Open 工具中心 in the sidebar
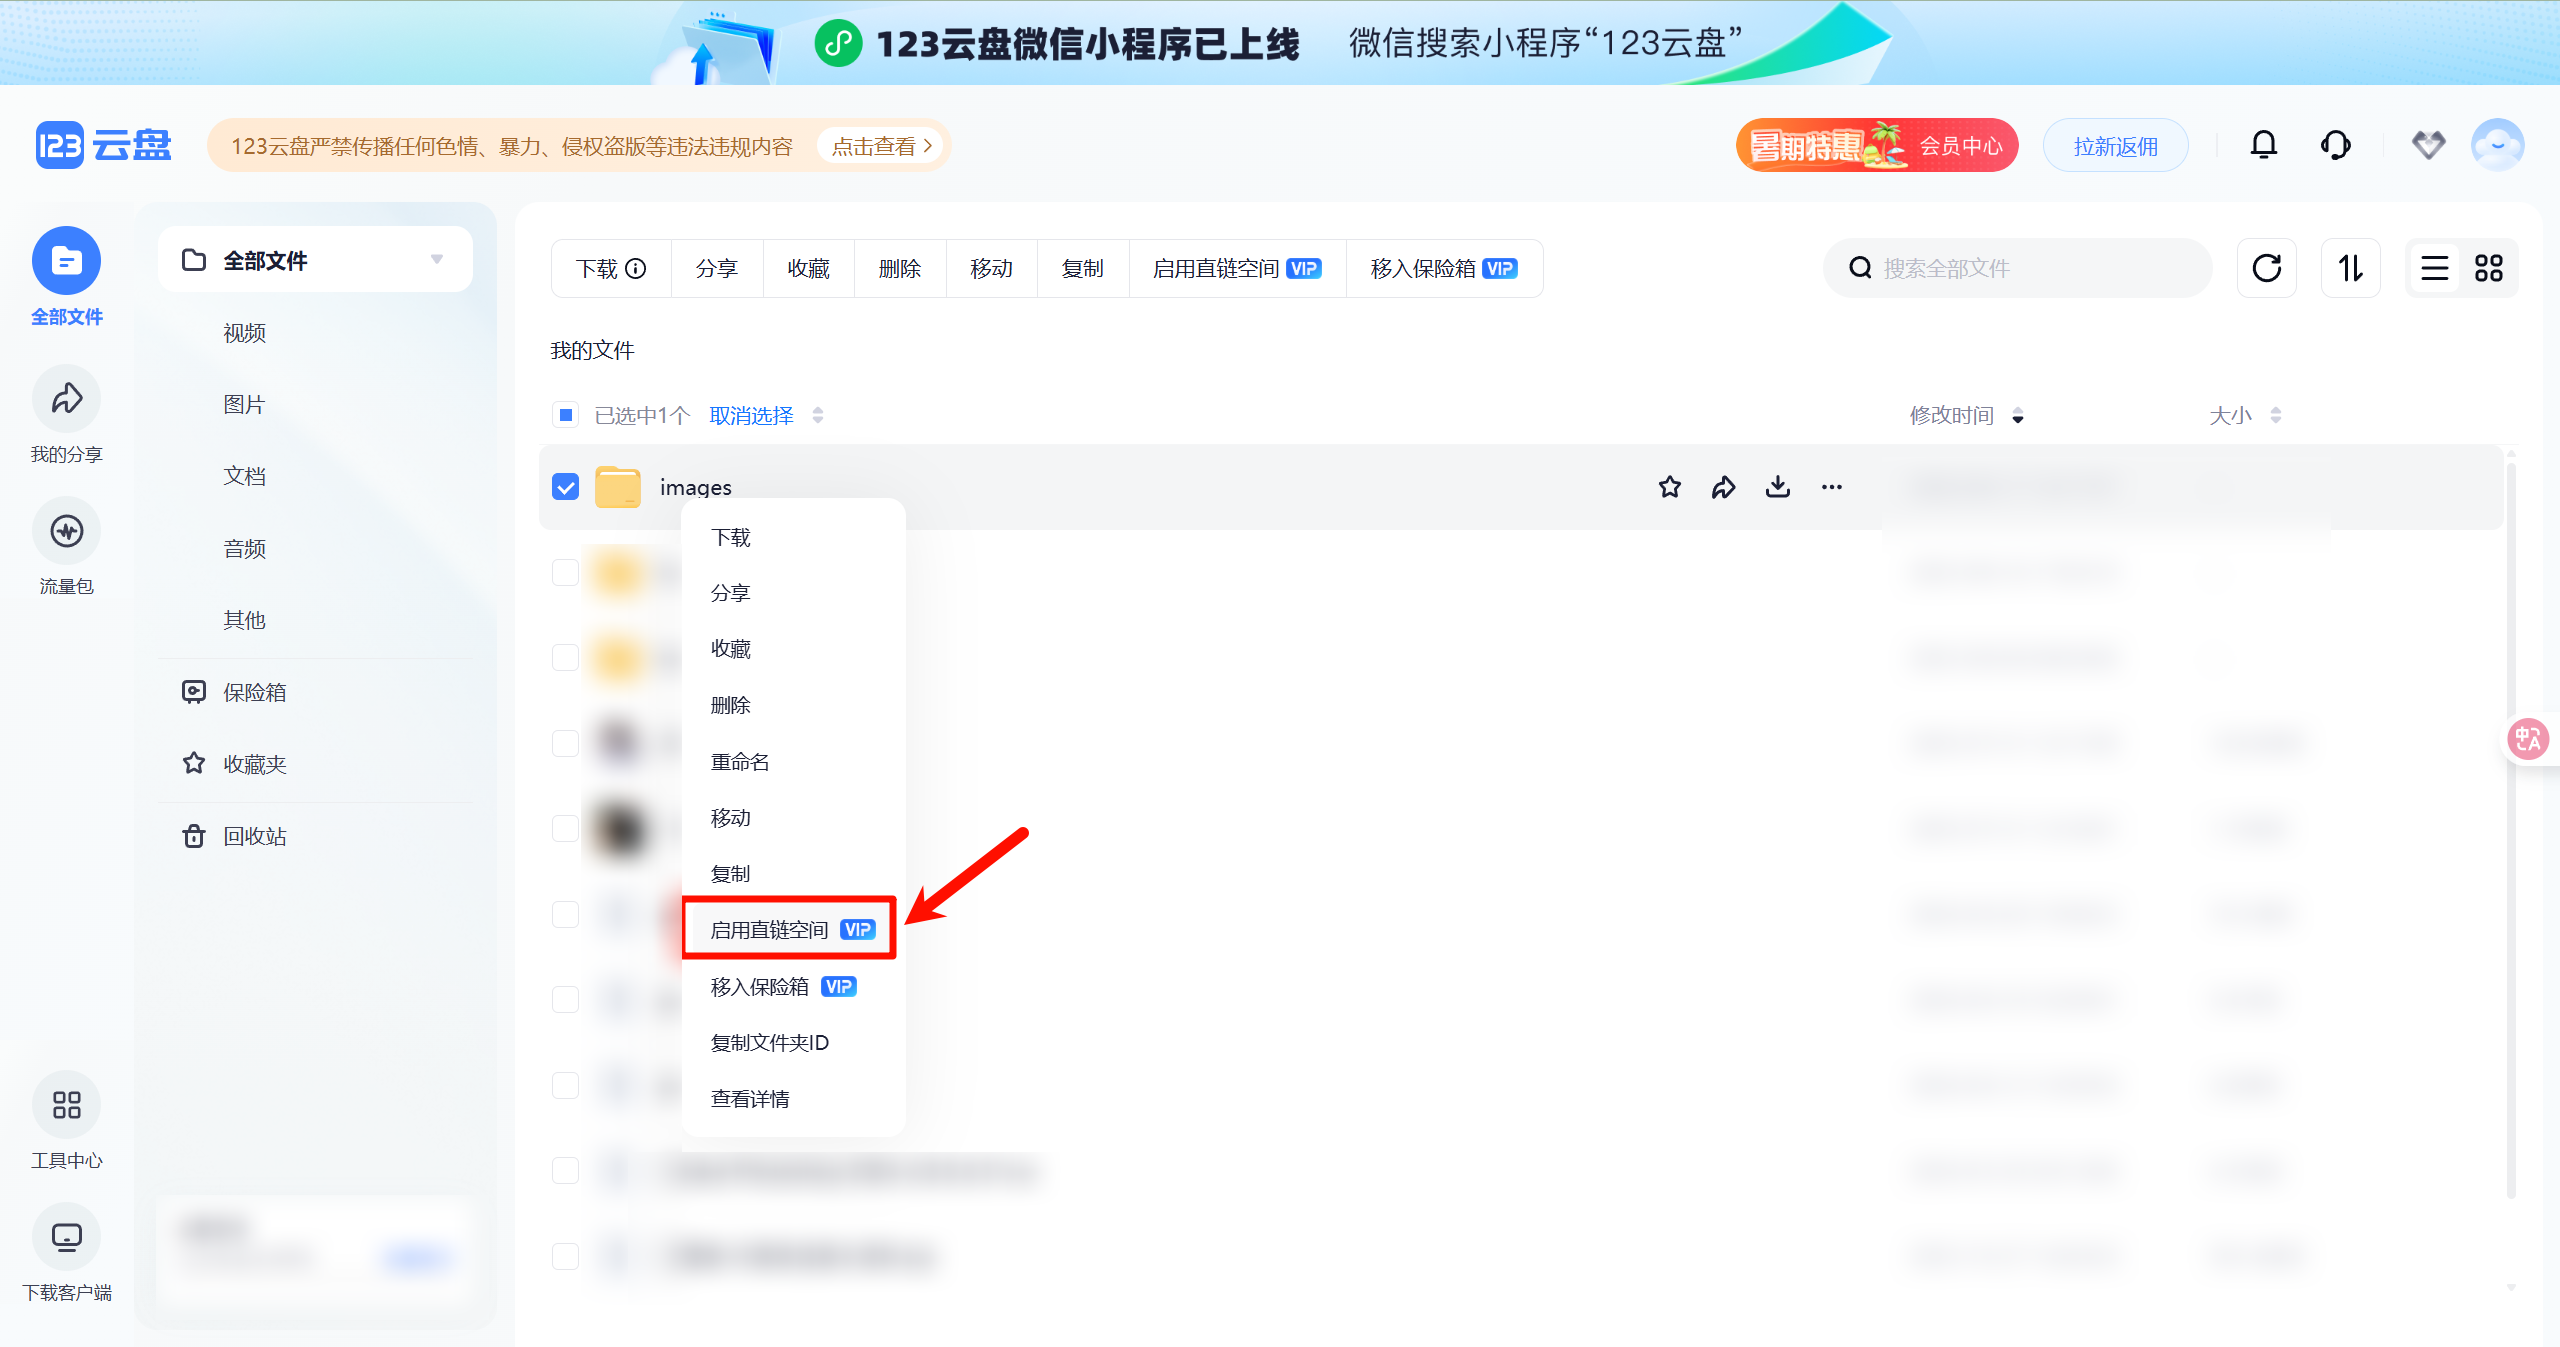 click(65, 1120)
